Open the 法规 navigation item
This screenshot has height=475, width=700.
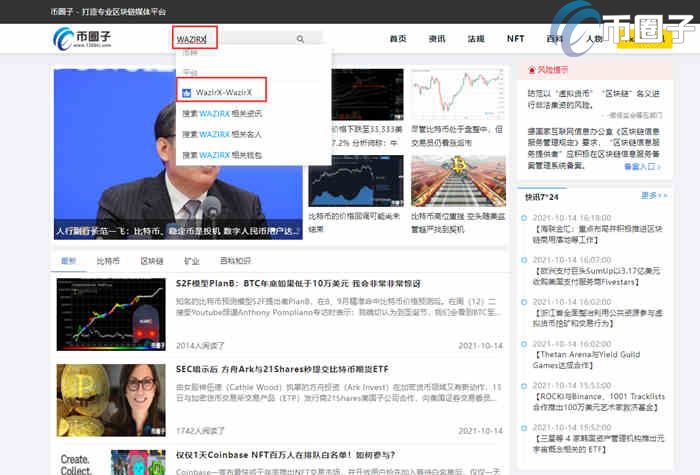point(476,39)
